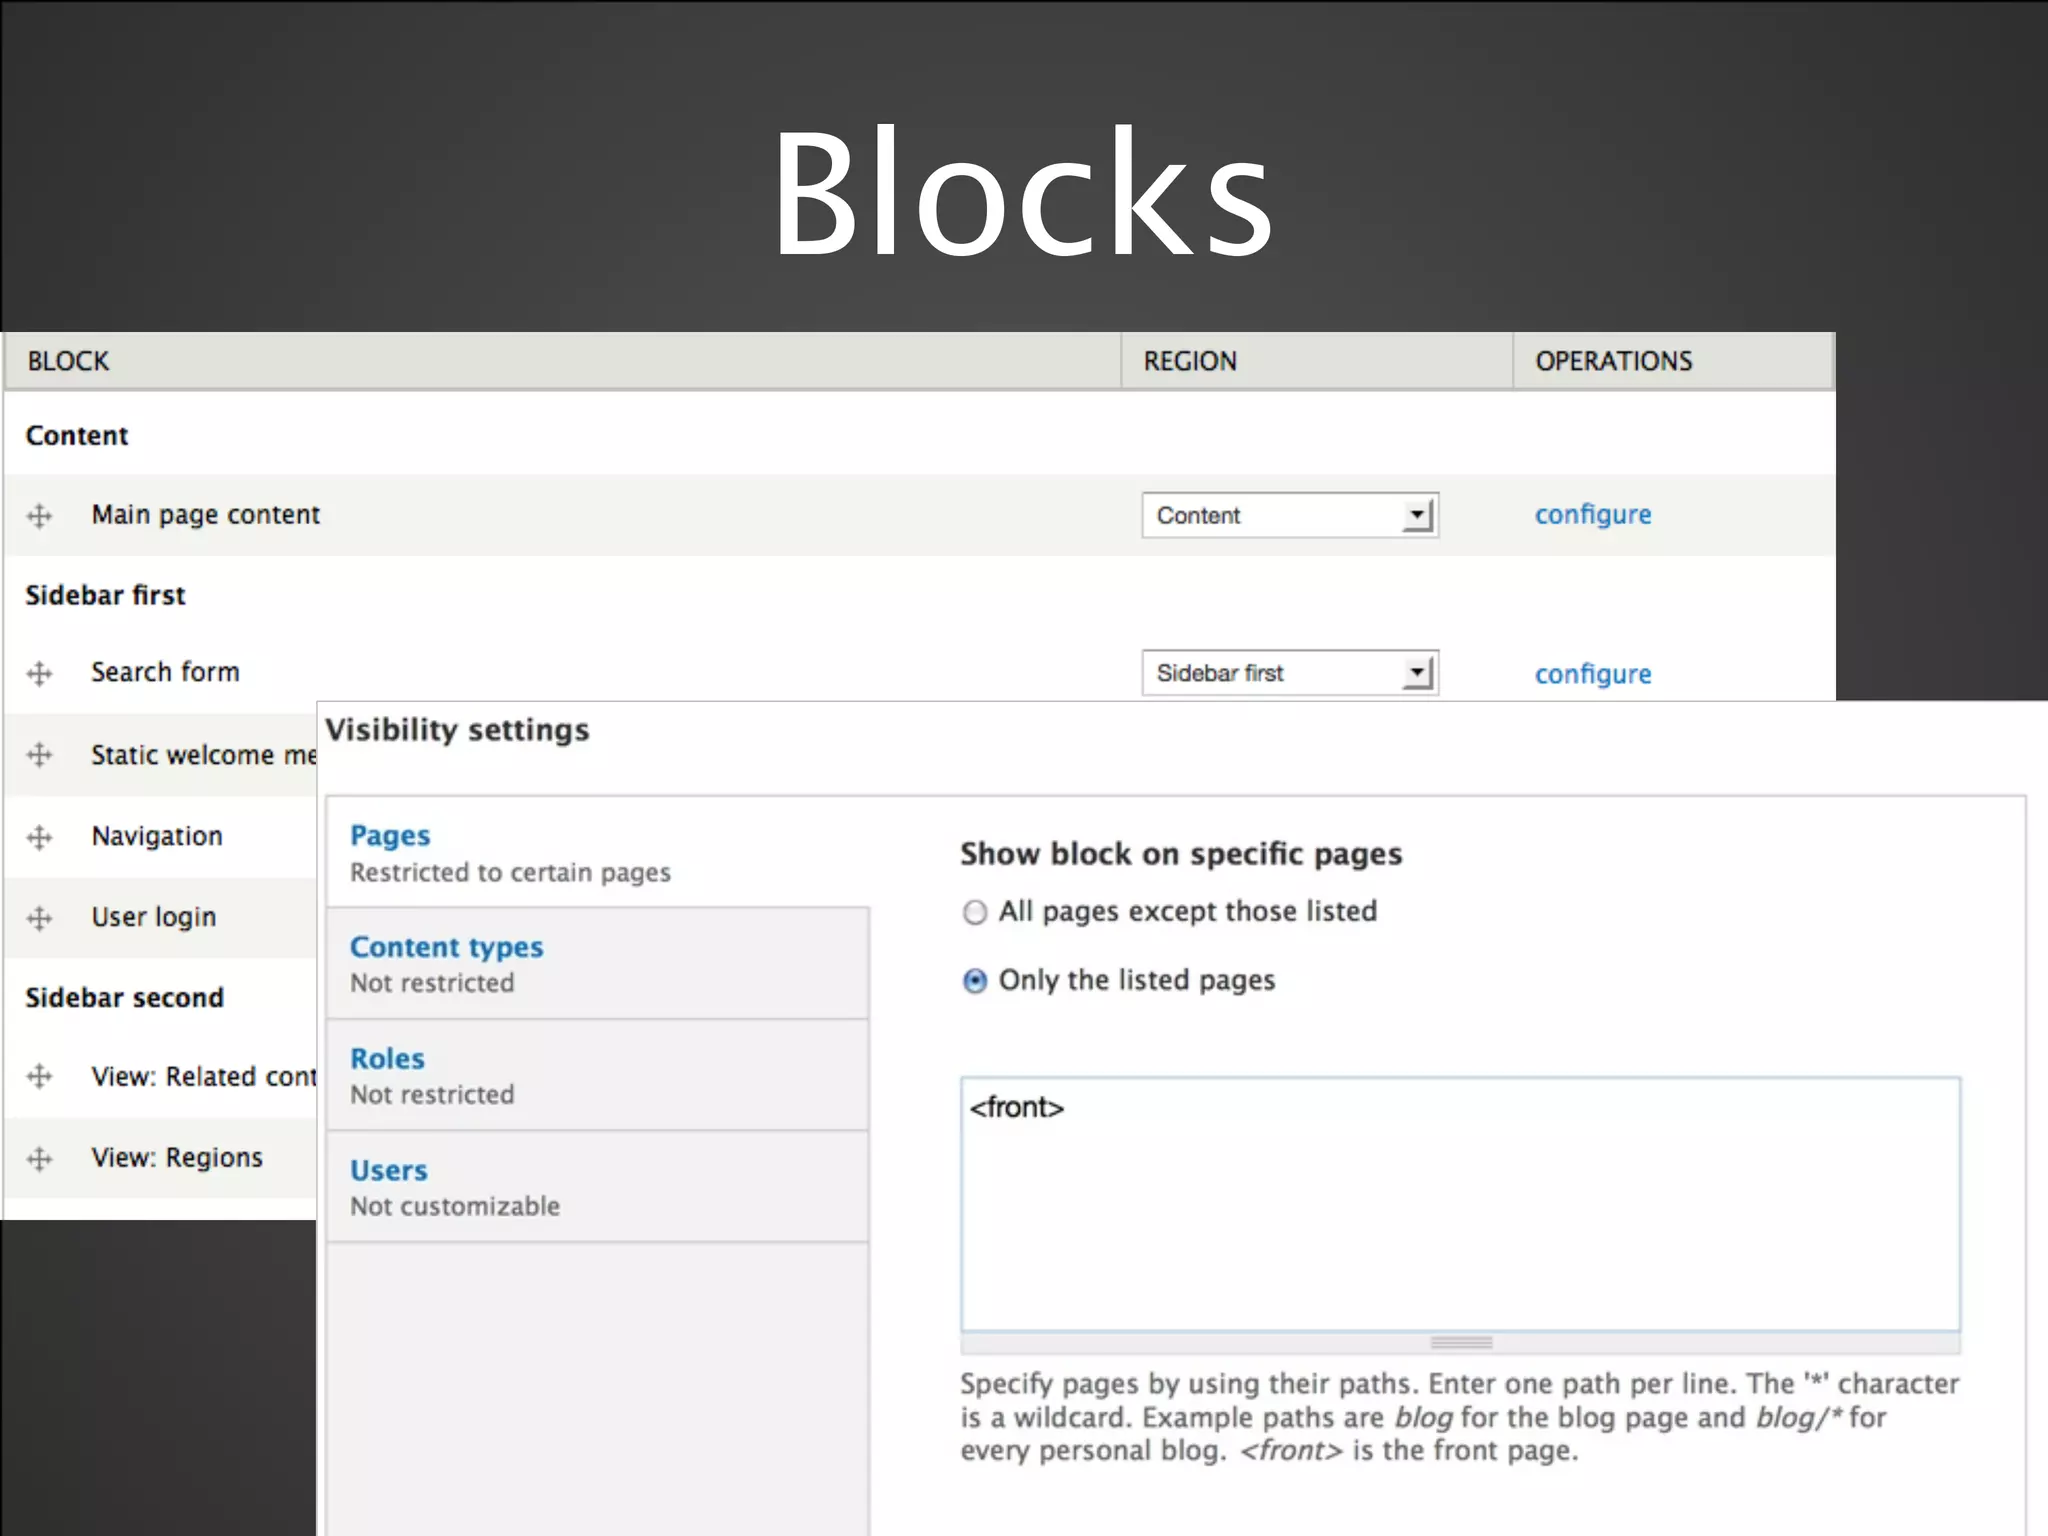Switch to the Roles visibility tab
2048x1536 pixels.
click(598, 1076)
